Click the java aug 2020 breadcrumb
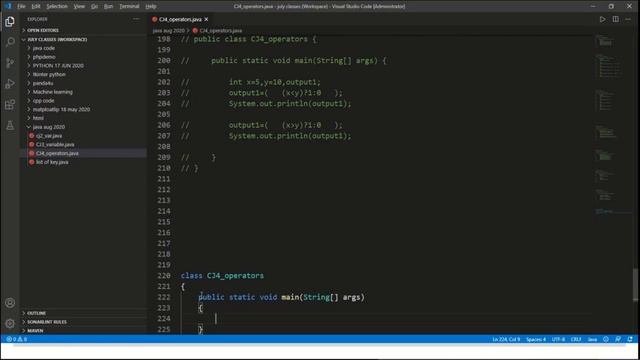 point(168,30)
